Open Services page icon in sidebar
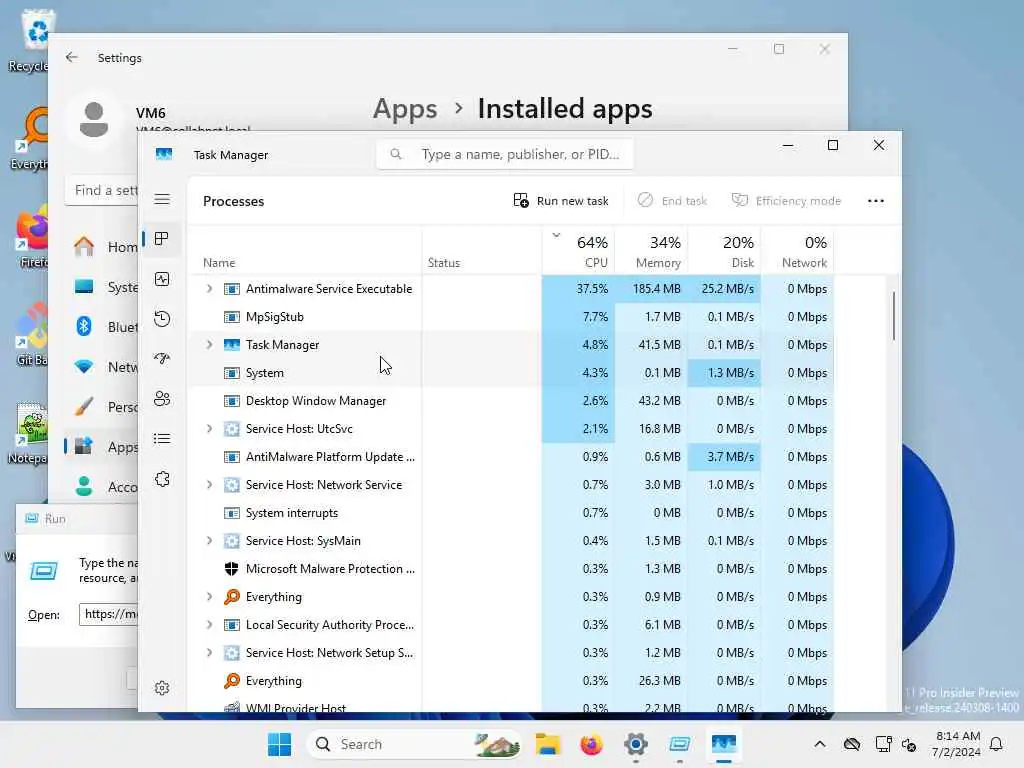 tap(162, 479)
